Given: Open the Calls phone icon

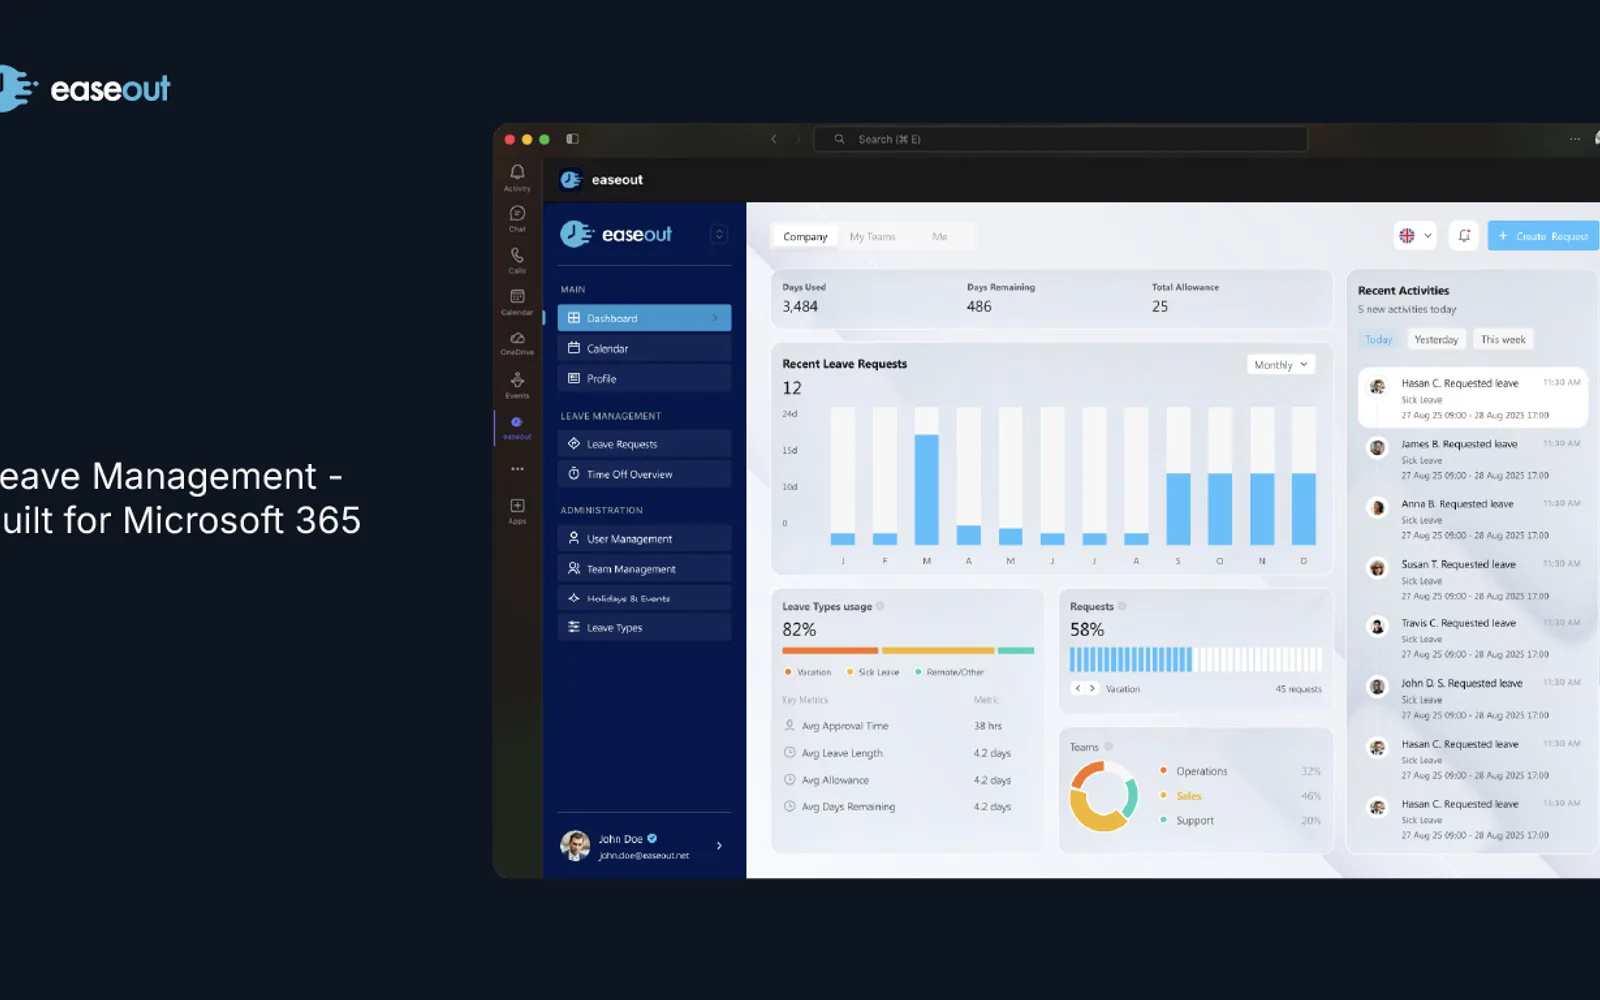Looking at the screenshot, I should pyautogui.click(x=517, y=255).
